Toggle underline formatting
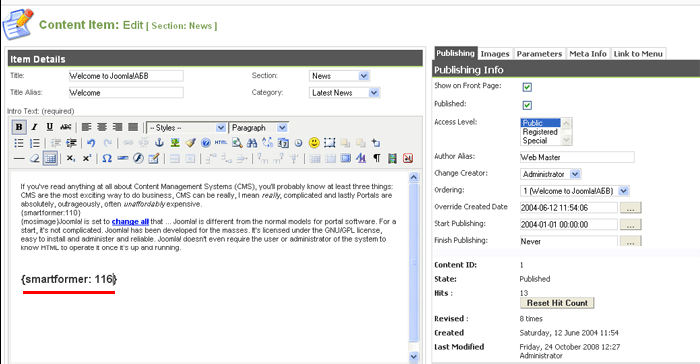The image size is (700, 364). (x=50, y=127)
